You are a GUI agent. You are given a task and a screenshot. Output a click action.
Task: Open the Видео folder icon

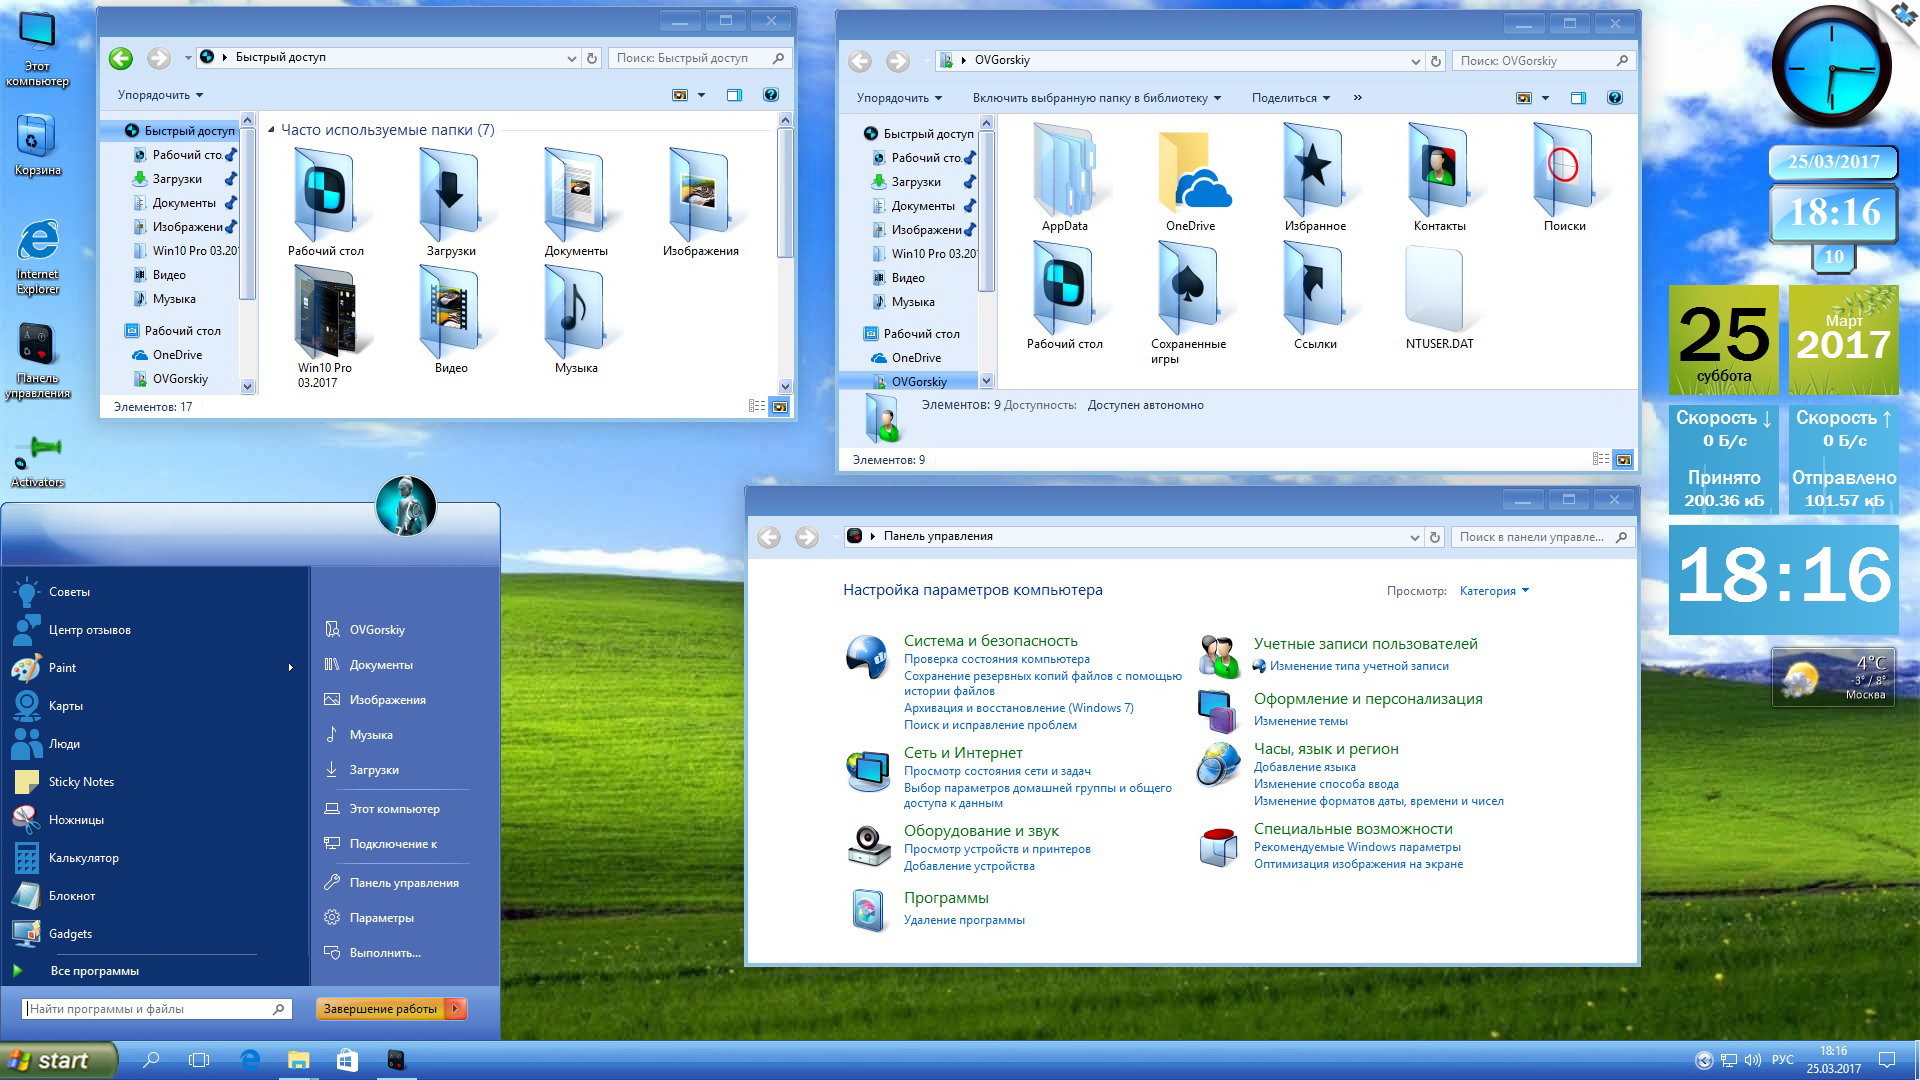point(450,320)
